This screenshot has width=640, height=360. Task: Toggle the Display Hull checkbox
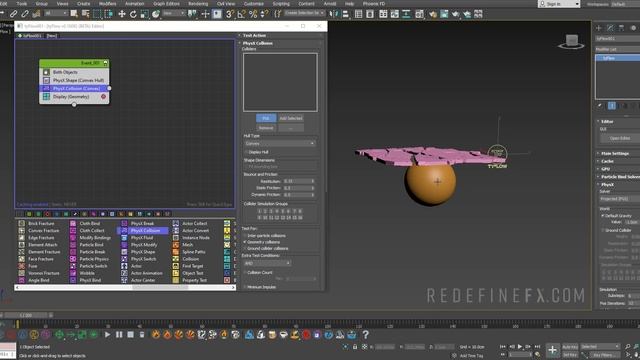click(246, 152)
